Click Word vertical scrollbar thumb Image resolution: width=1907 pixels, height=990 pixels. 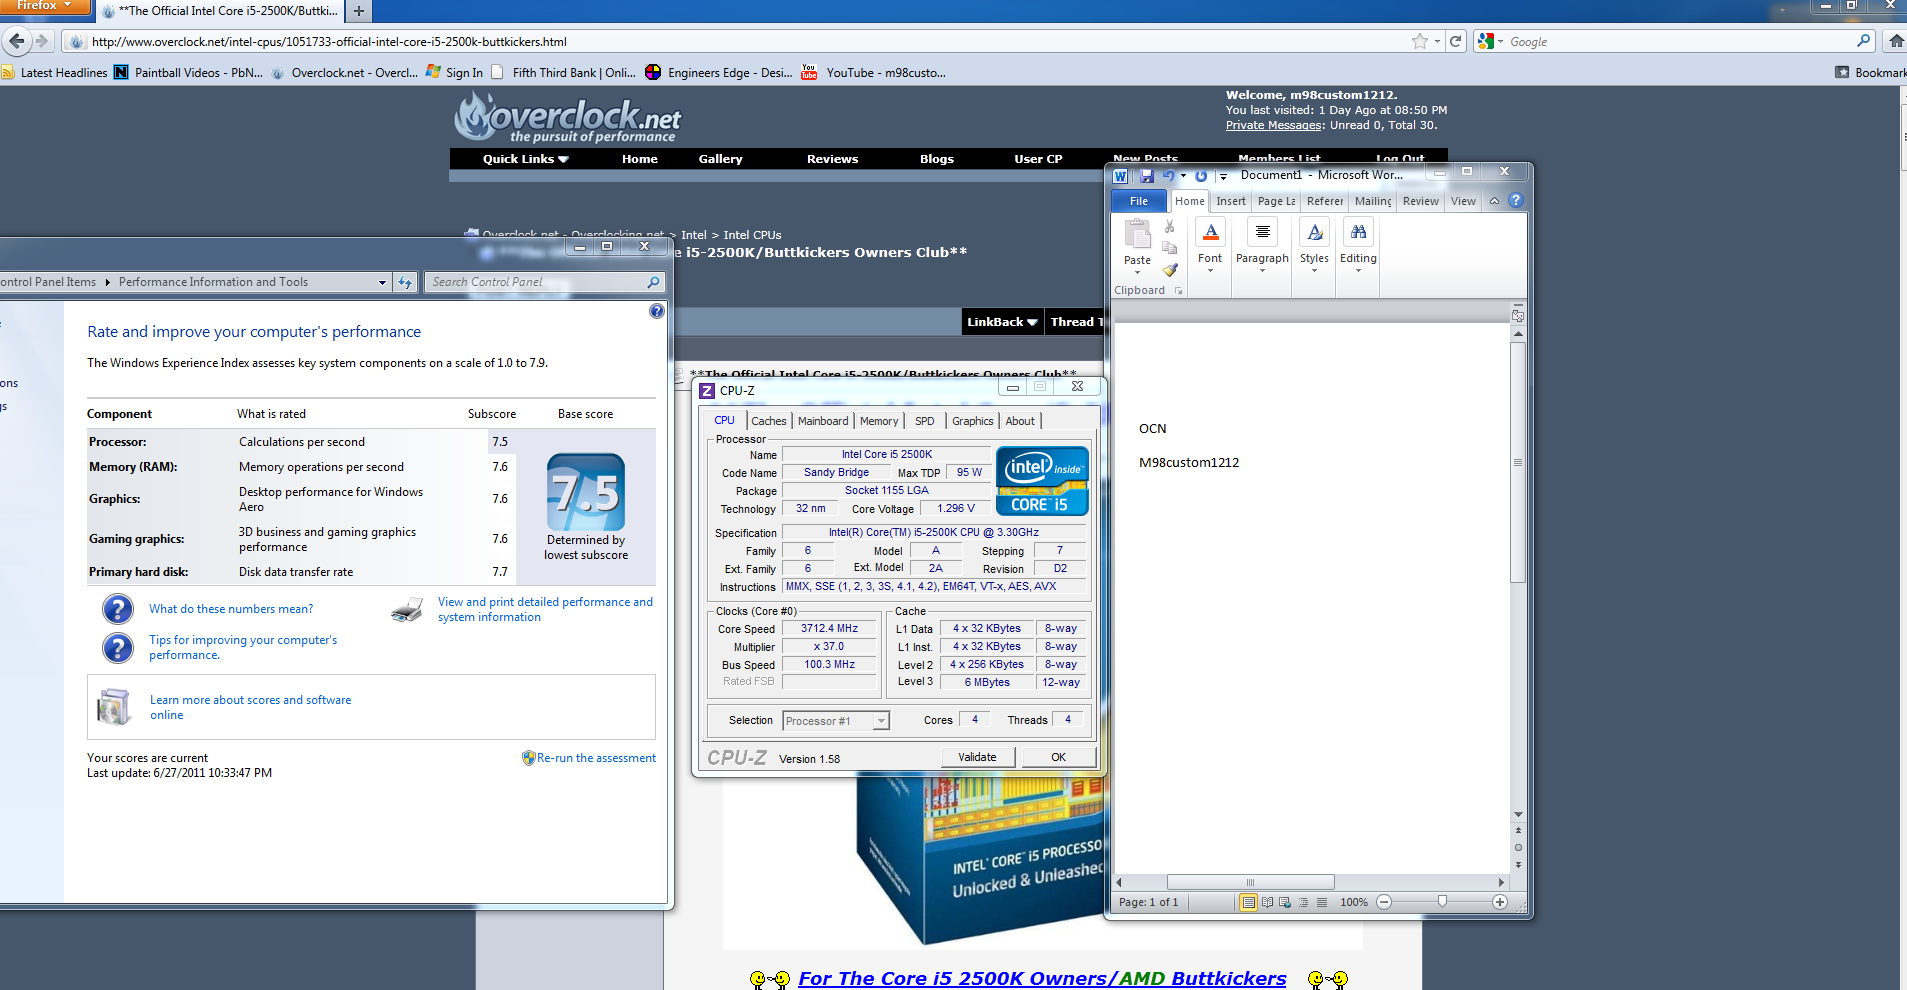pyautogui.click(x=1518, y=462)
